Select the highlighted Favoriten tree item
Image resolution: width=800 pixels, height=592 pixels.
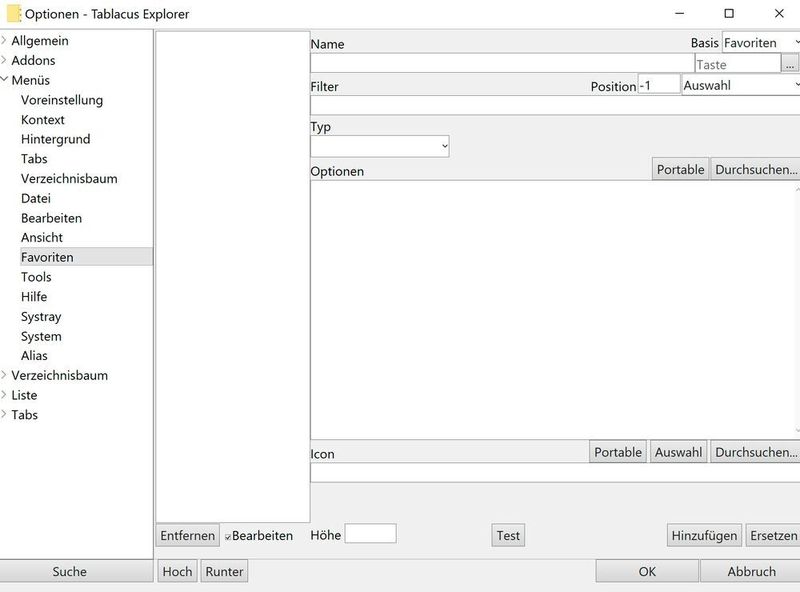coord(86,257)
